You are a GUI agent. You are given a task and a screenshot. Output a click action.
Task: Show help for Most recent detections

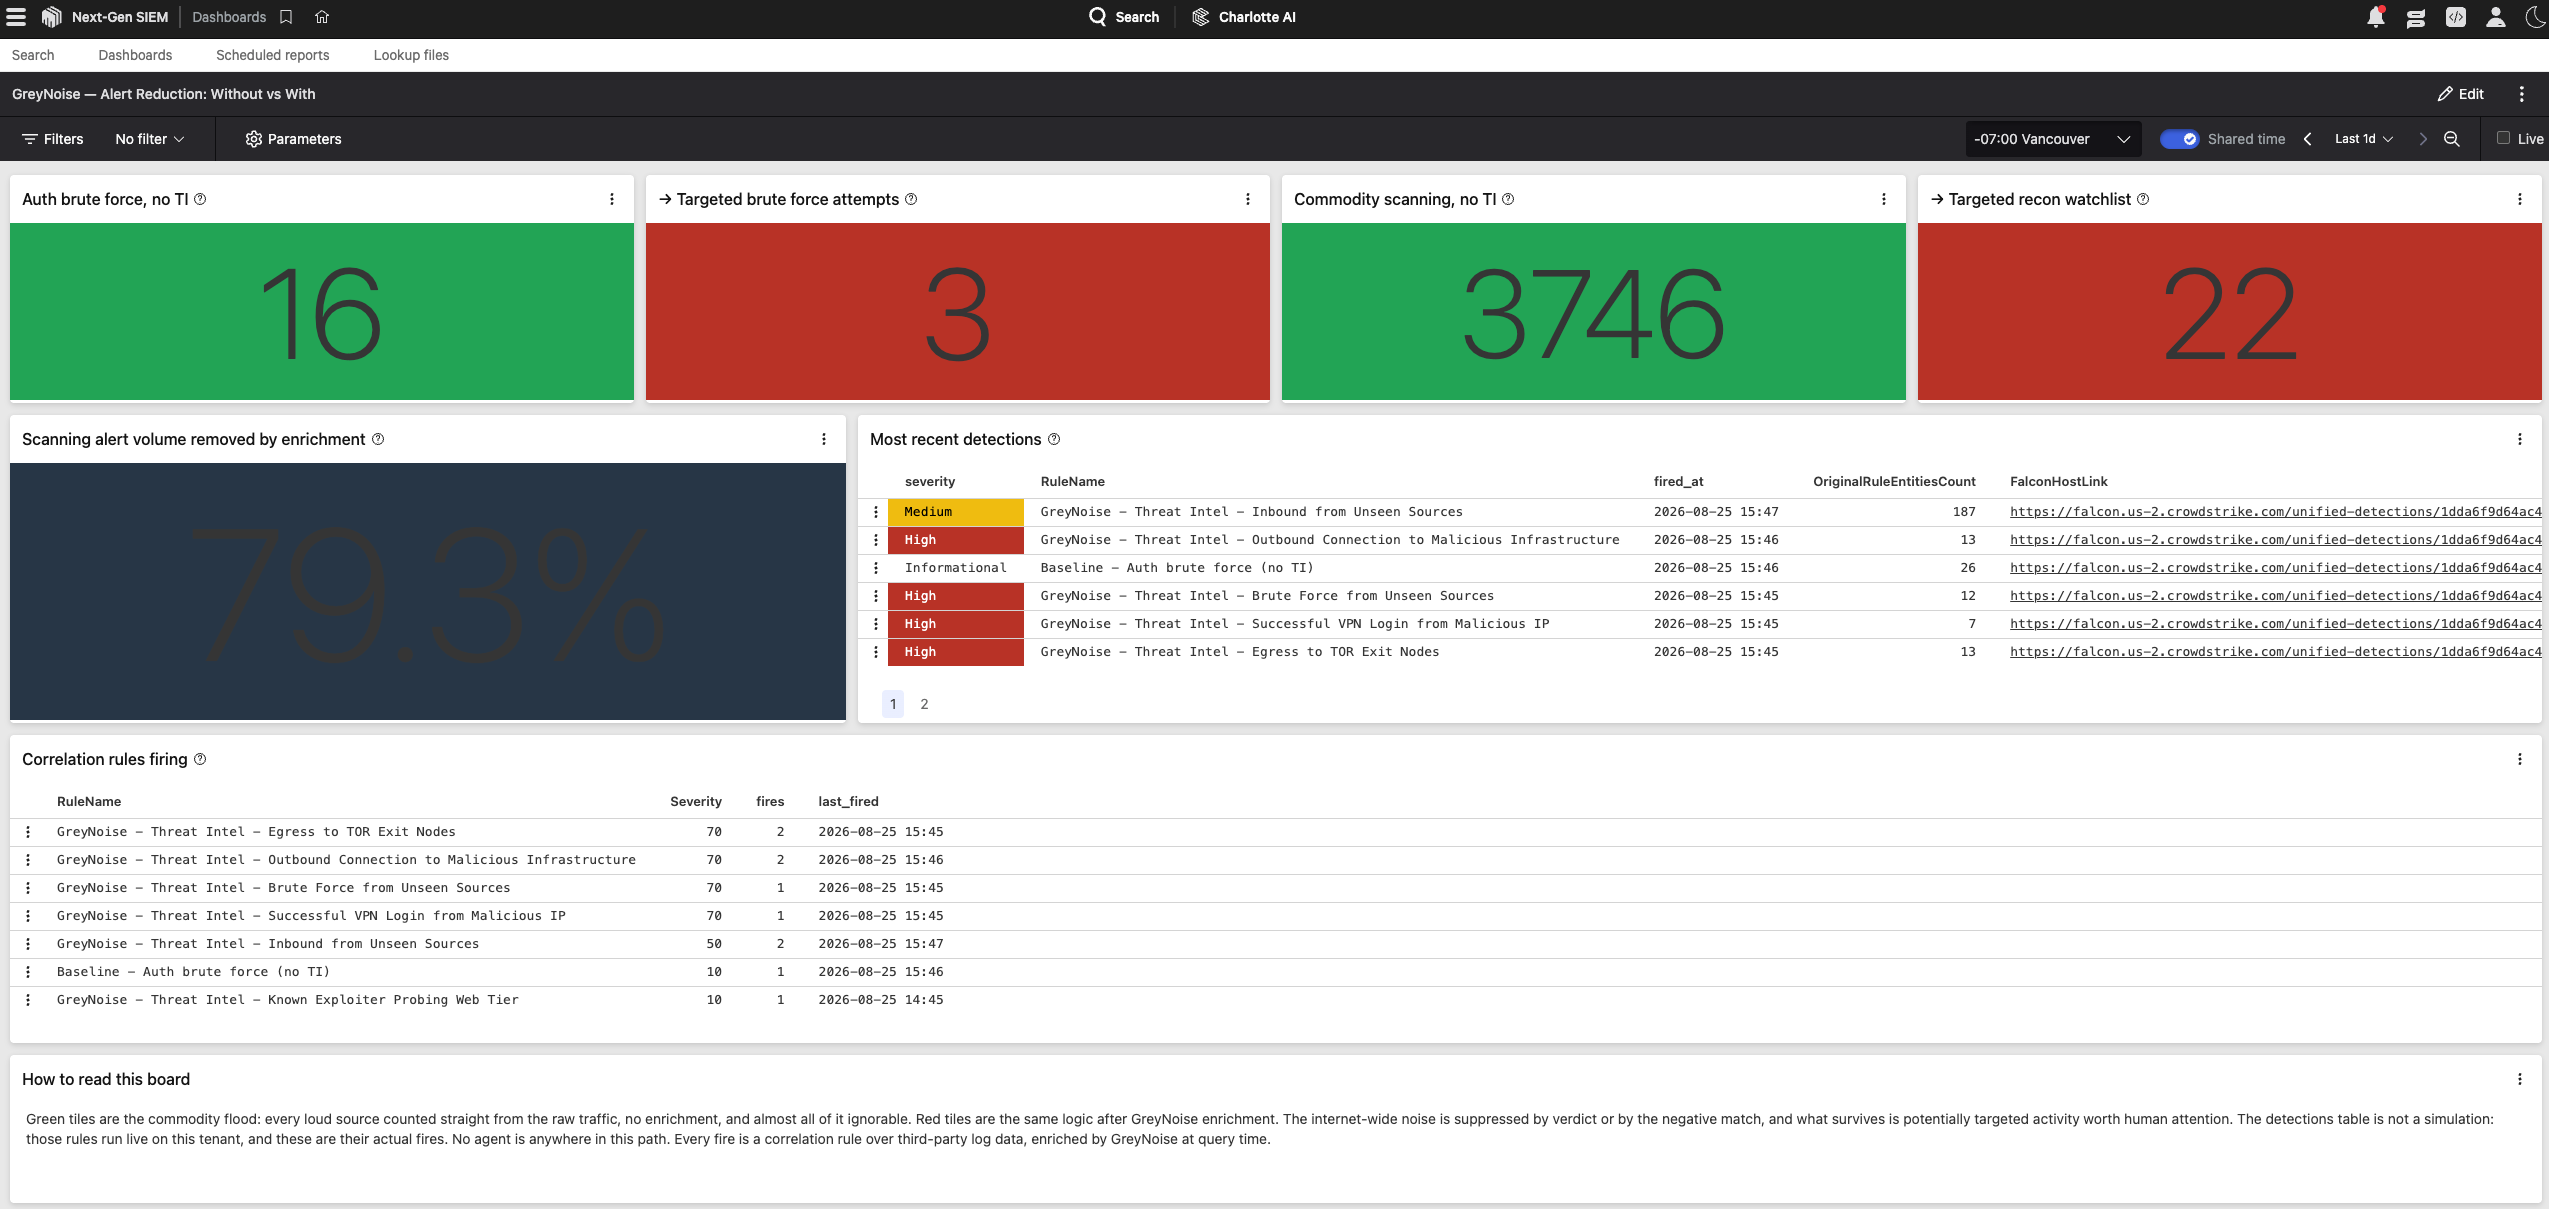point(1054,439)
